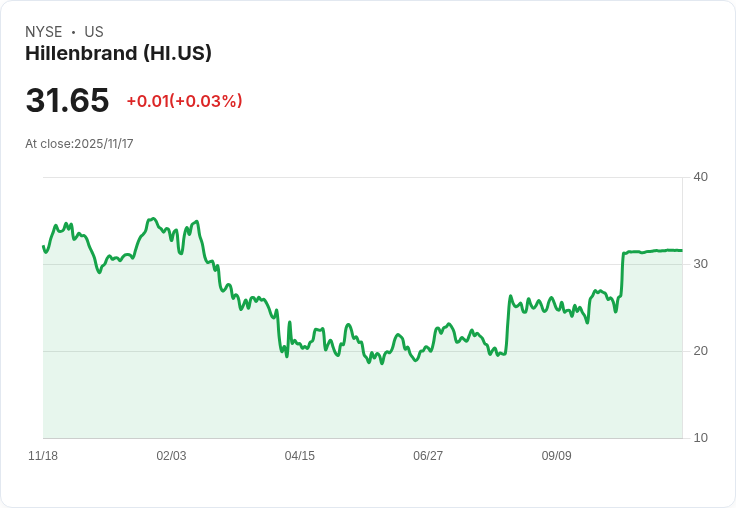Click the 11/18 date on the x-axis
The height and width of the screenshot is (508, 736).
[43, 456]
